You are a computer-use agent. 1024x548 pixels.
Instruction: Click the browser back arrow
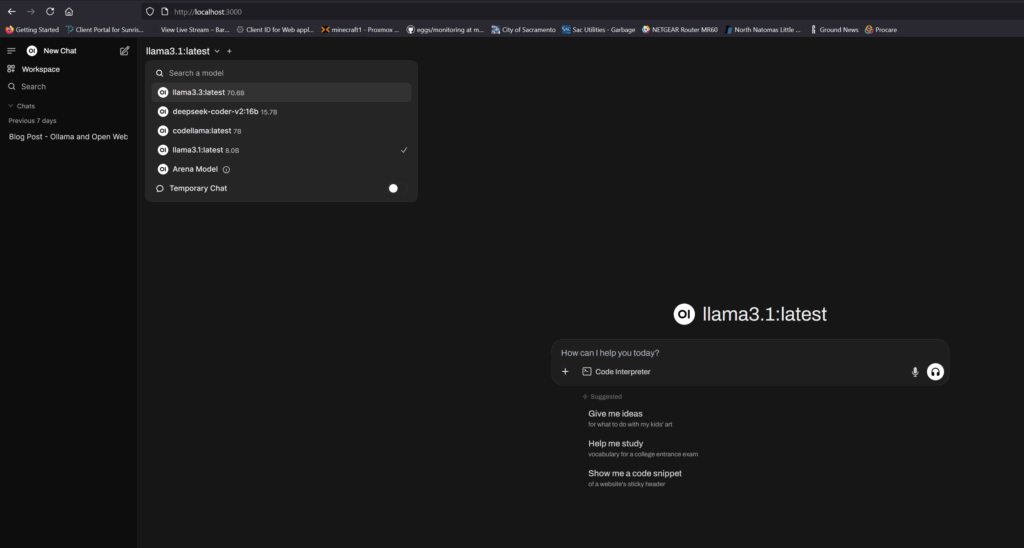pos(12,12)
